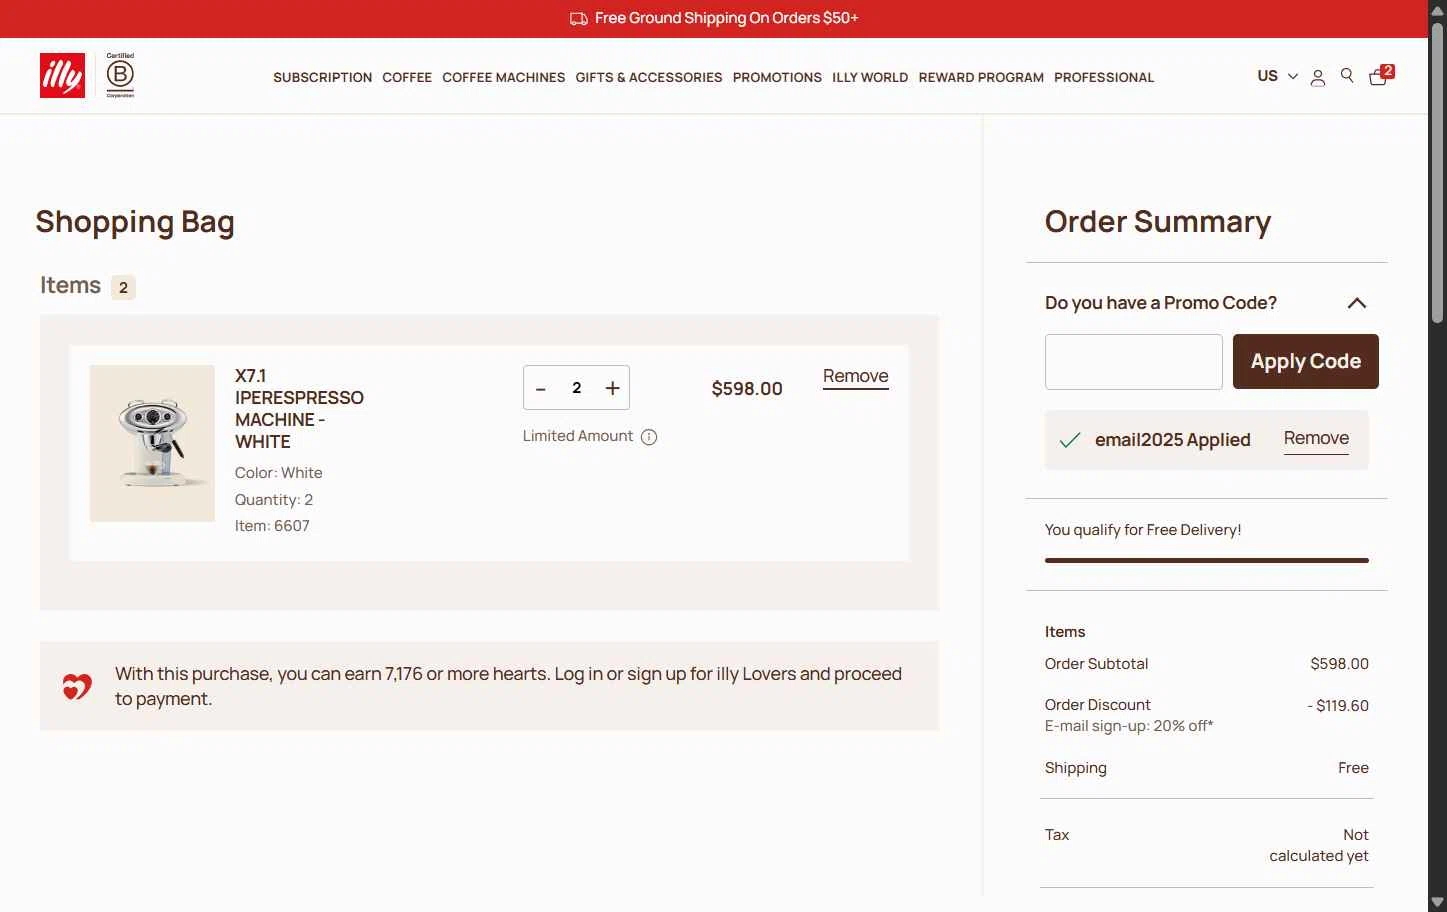The height and width of the screenshot is (912, 1447).
Task: Click the Tax 'Not calculated yet' text
Action: [x=1319, y=845]
